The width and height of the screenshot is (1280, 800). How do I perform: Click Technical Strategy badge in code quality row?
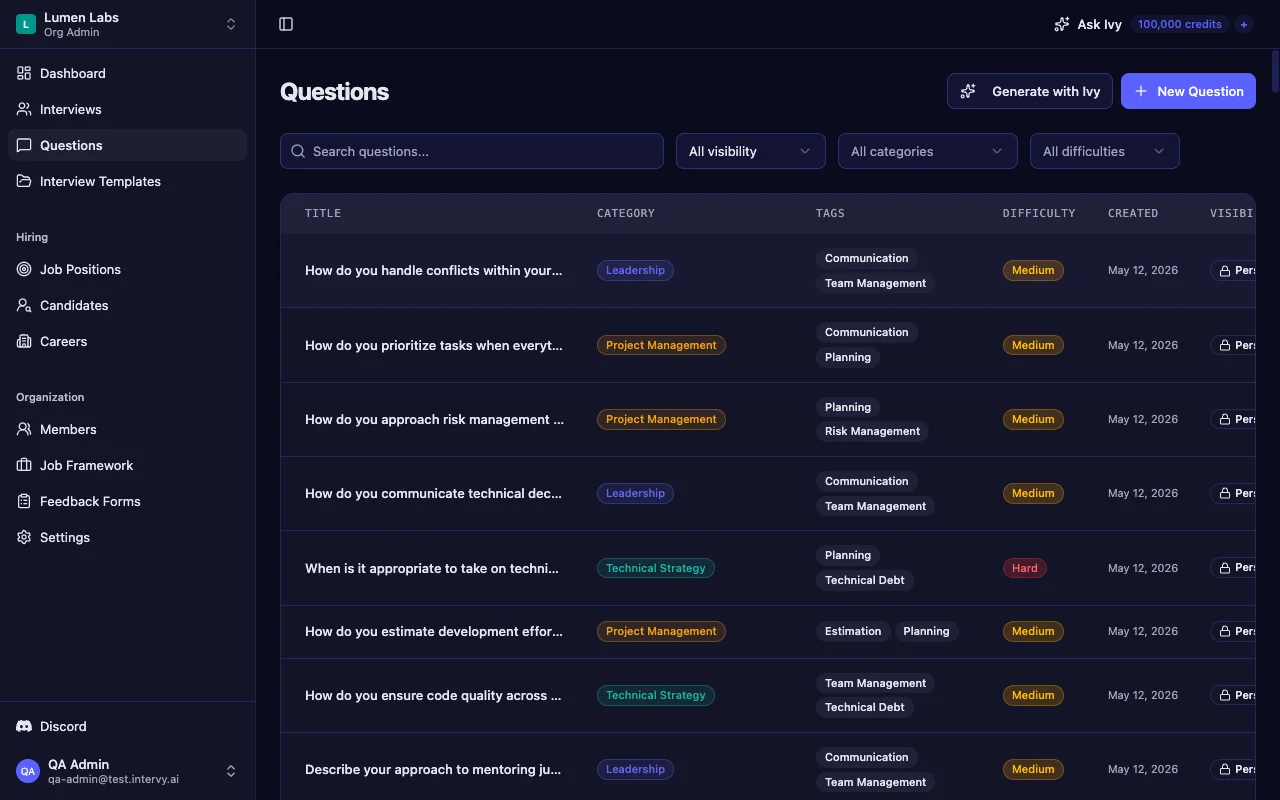click(x=656, y=695)
